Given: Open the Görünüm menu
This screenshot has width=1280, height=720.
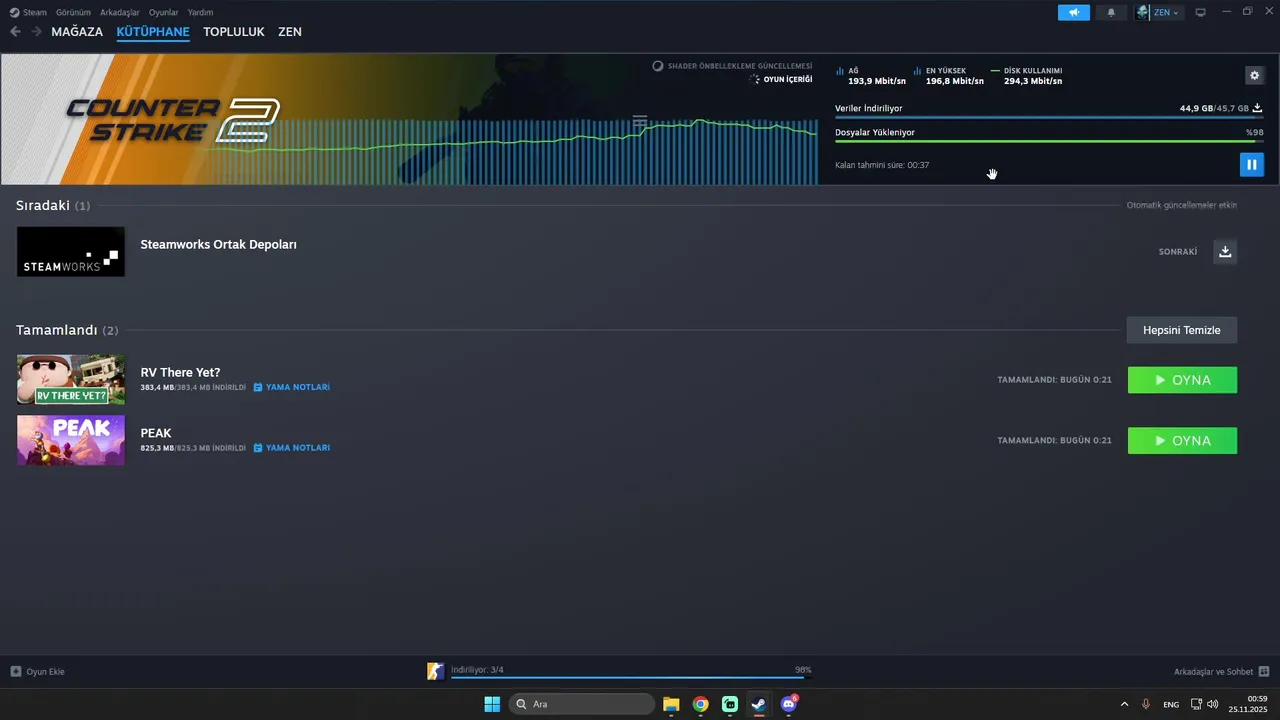Looking at the screenshot, I should (x=73, y=12).
